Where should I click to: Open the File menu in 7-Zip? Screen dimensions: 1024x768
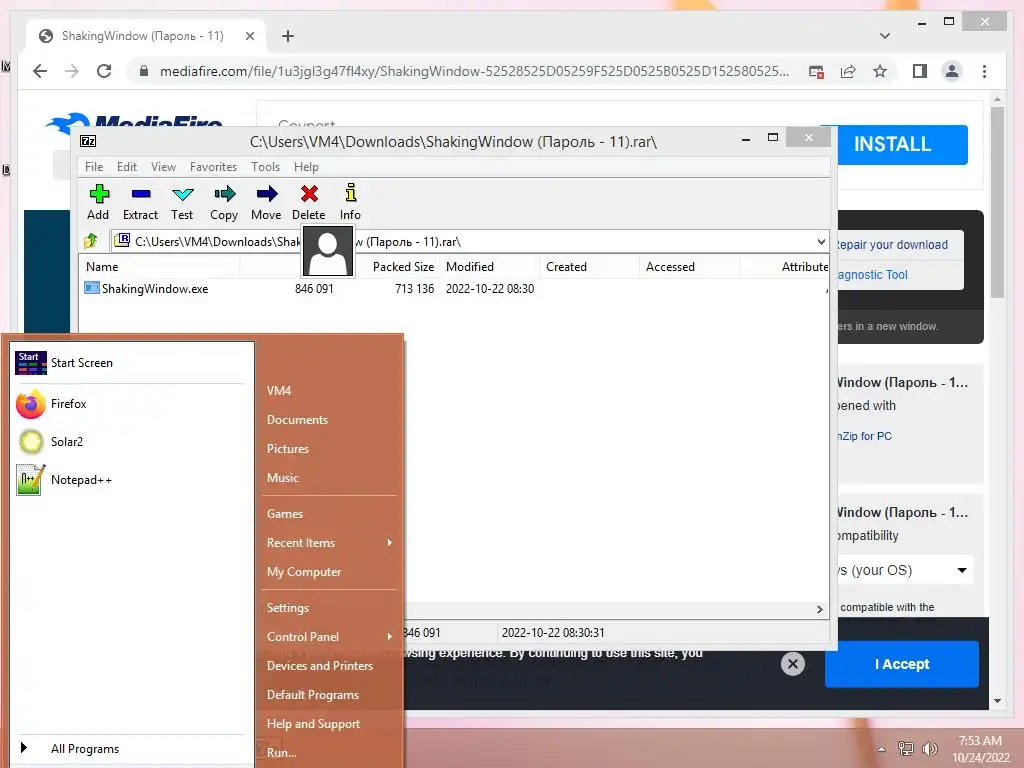pyautogui.click(x=94, y=167)
